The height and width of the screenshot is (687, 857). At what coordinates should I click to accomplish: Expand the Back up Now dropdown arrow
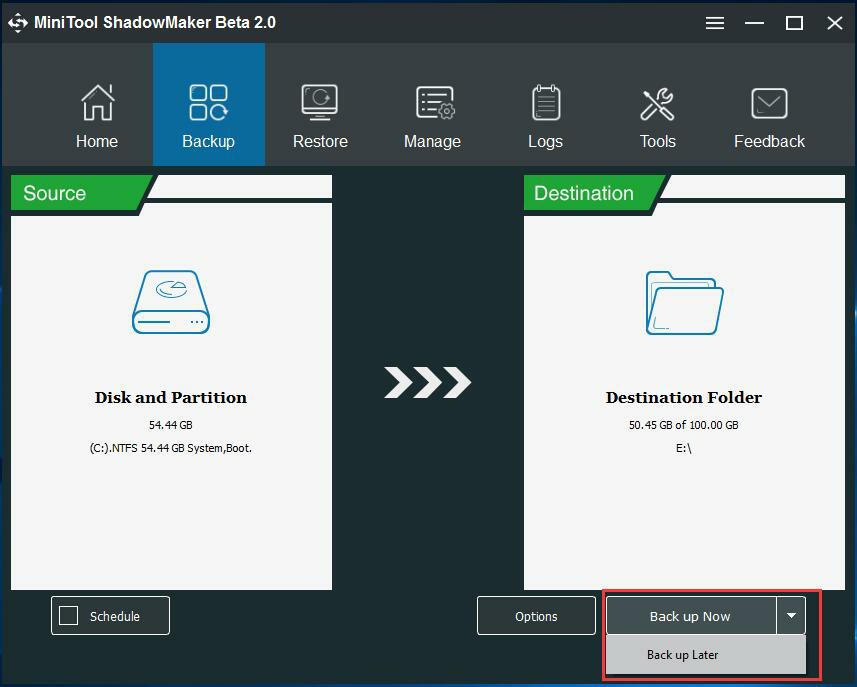click(791, 616)
